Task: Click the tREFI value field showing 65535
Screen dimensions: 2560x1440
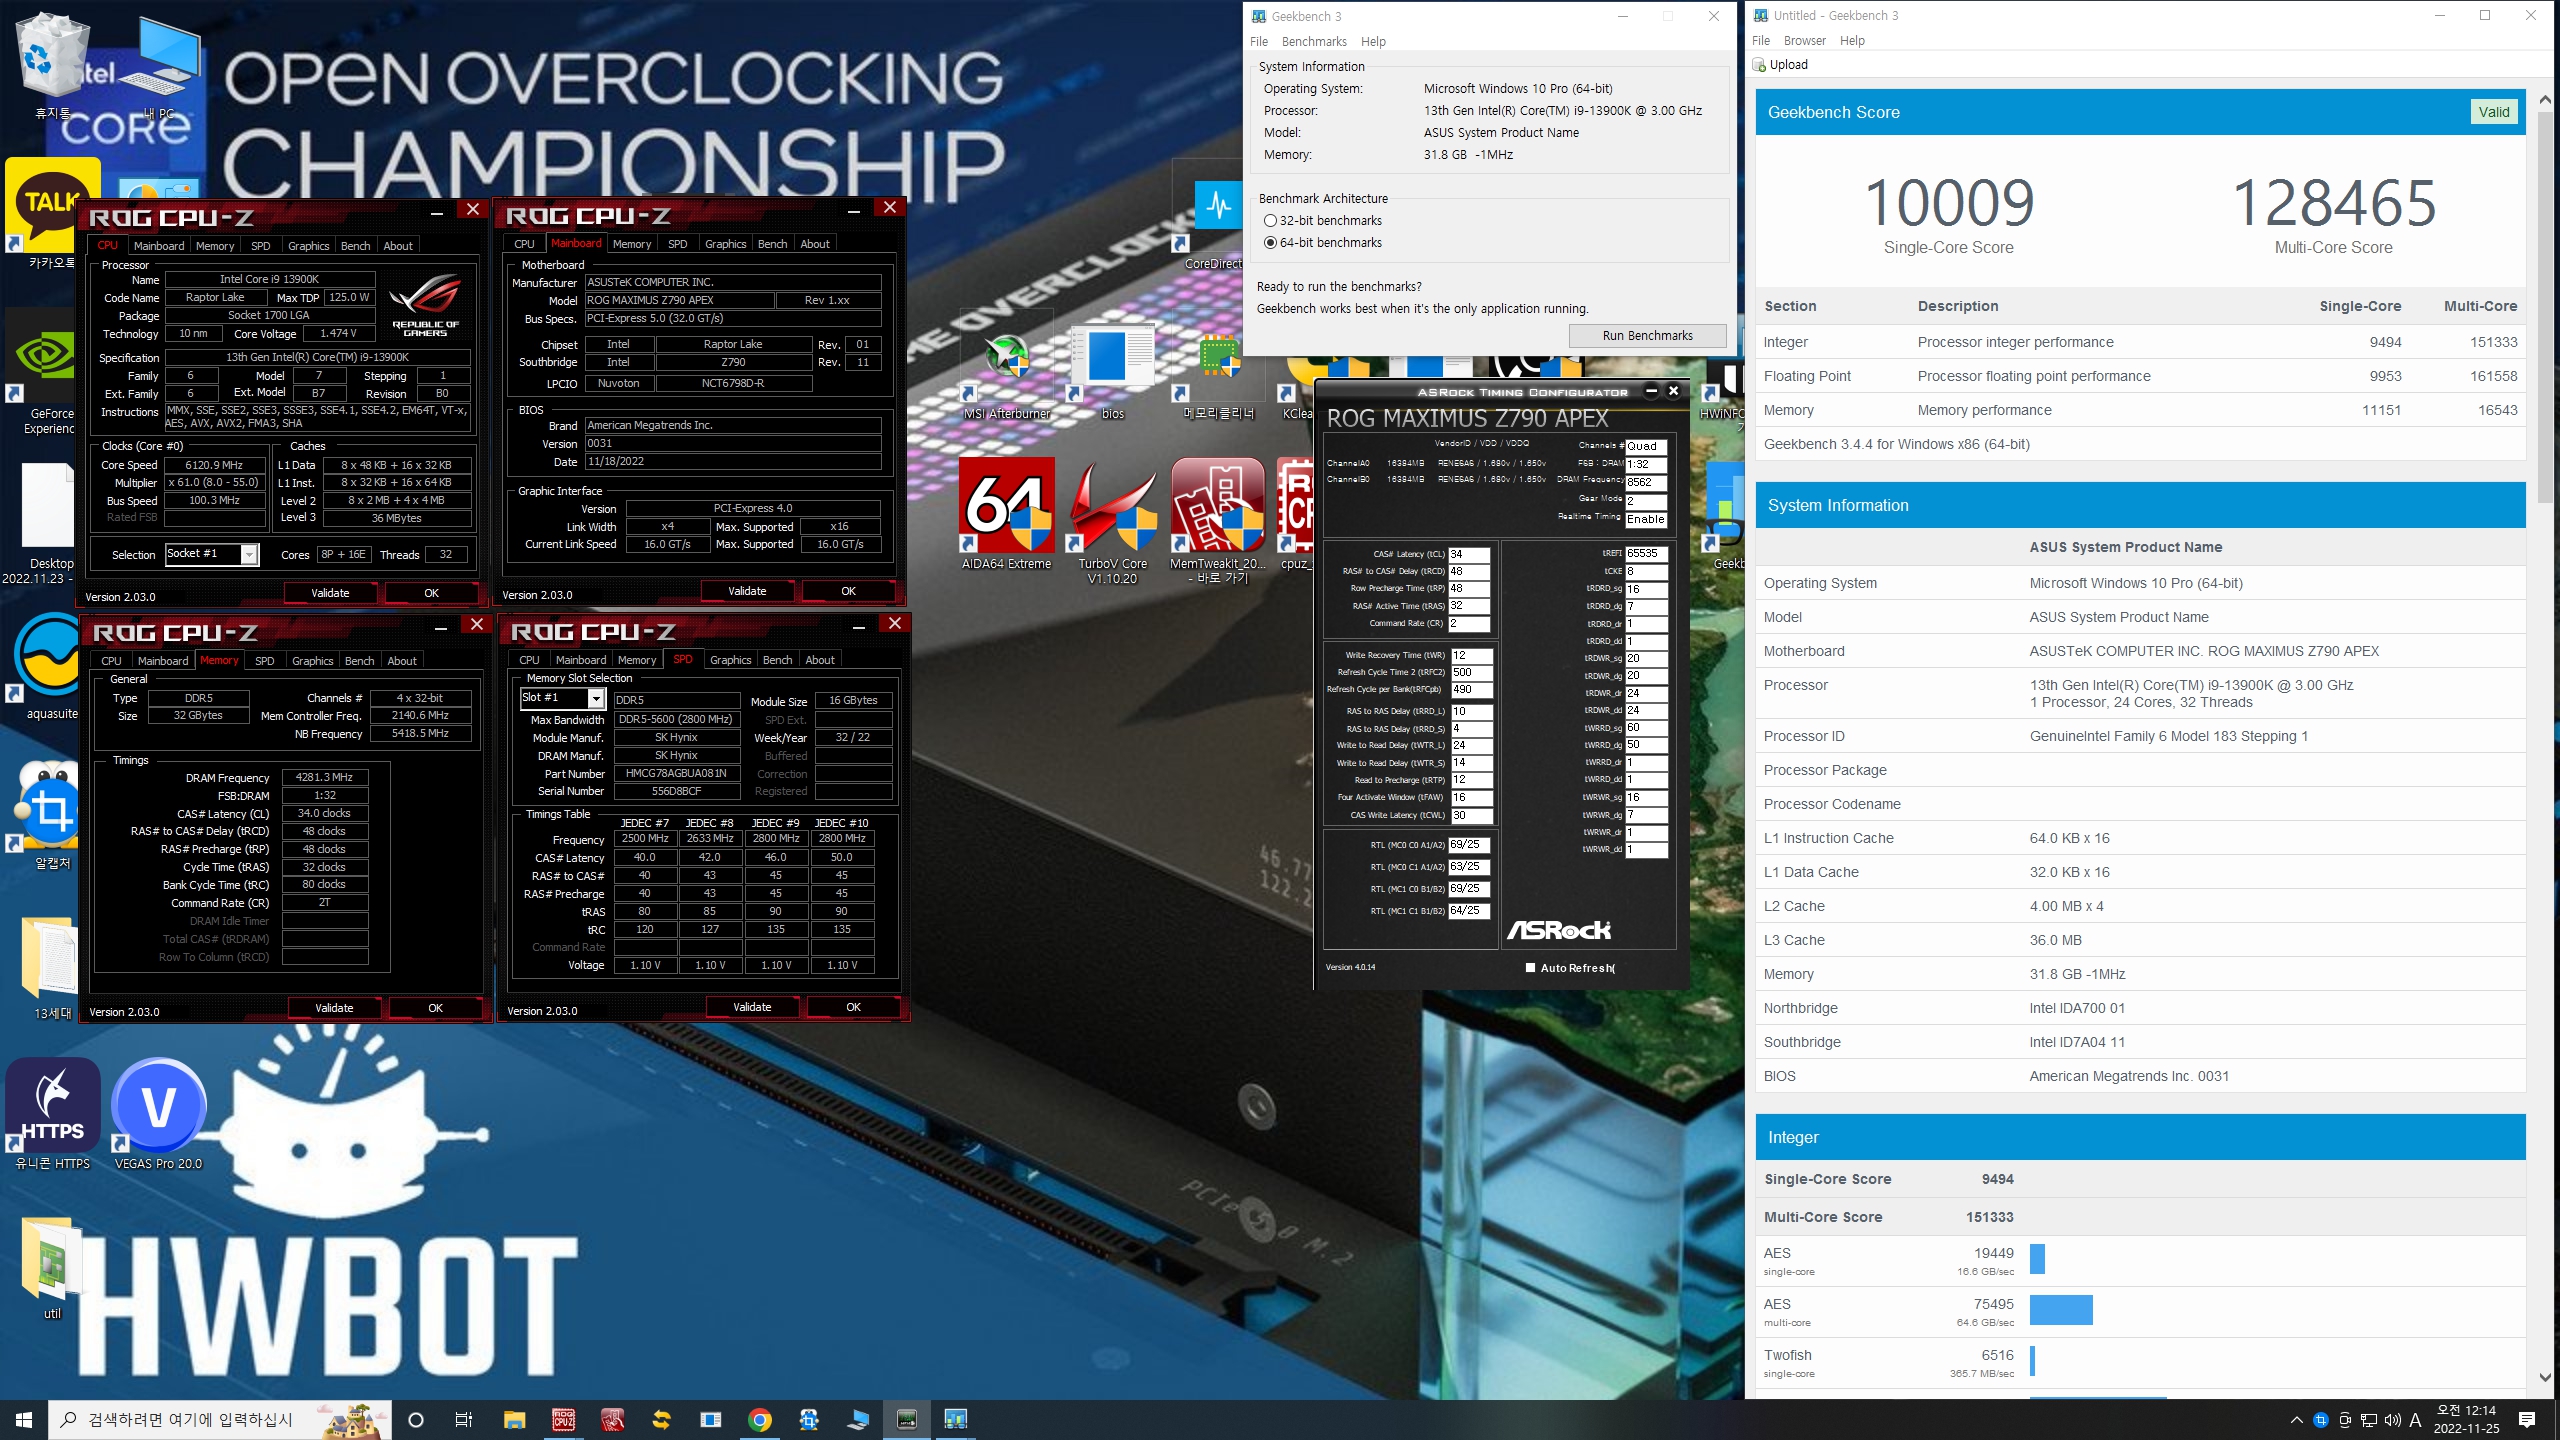Action: 1646,553
